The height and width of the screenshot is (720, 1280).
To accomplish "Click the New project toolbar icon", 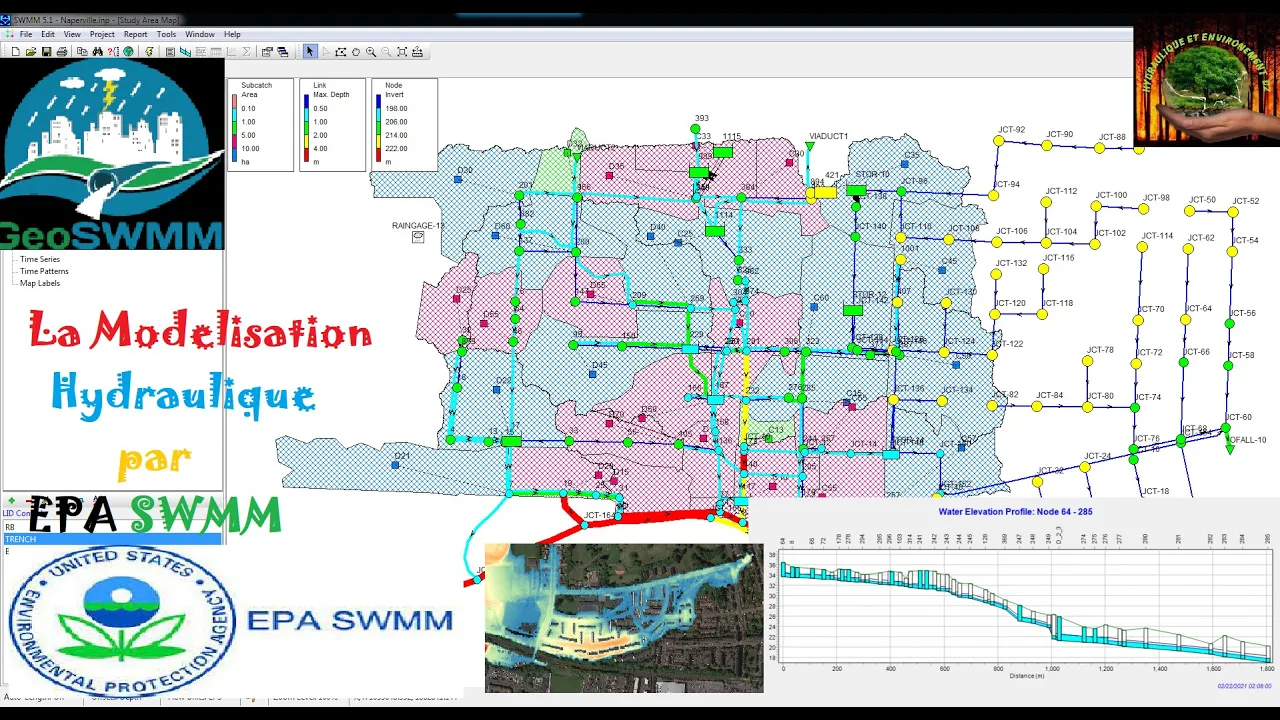I will (15, 51).
